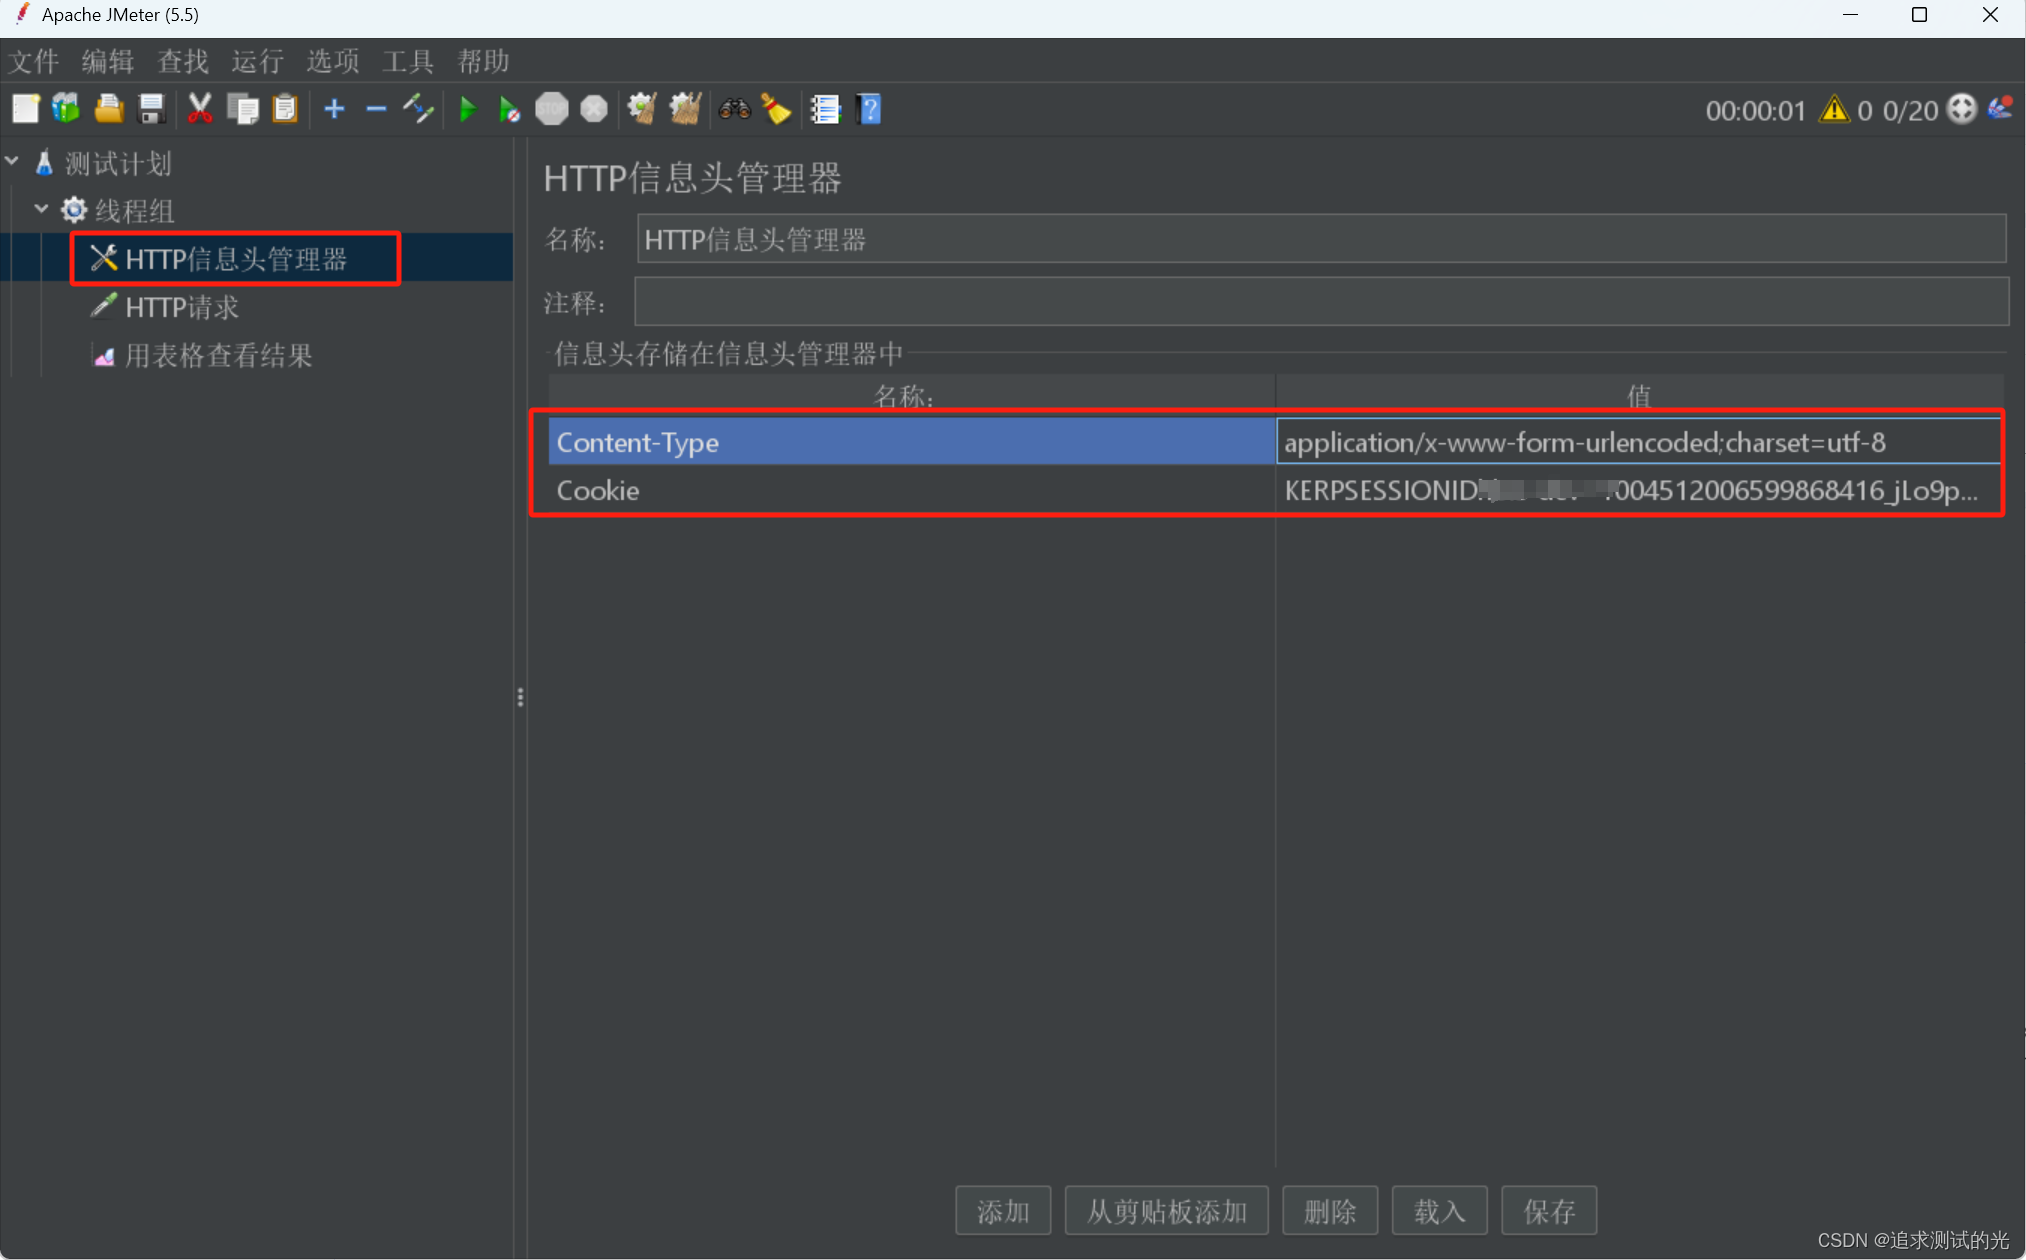Click the 名称 name input field

coord(1321,239)
